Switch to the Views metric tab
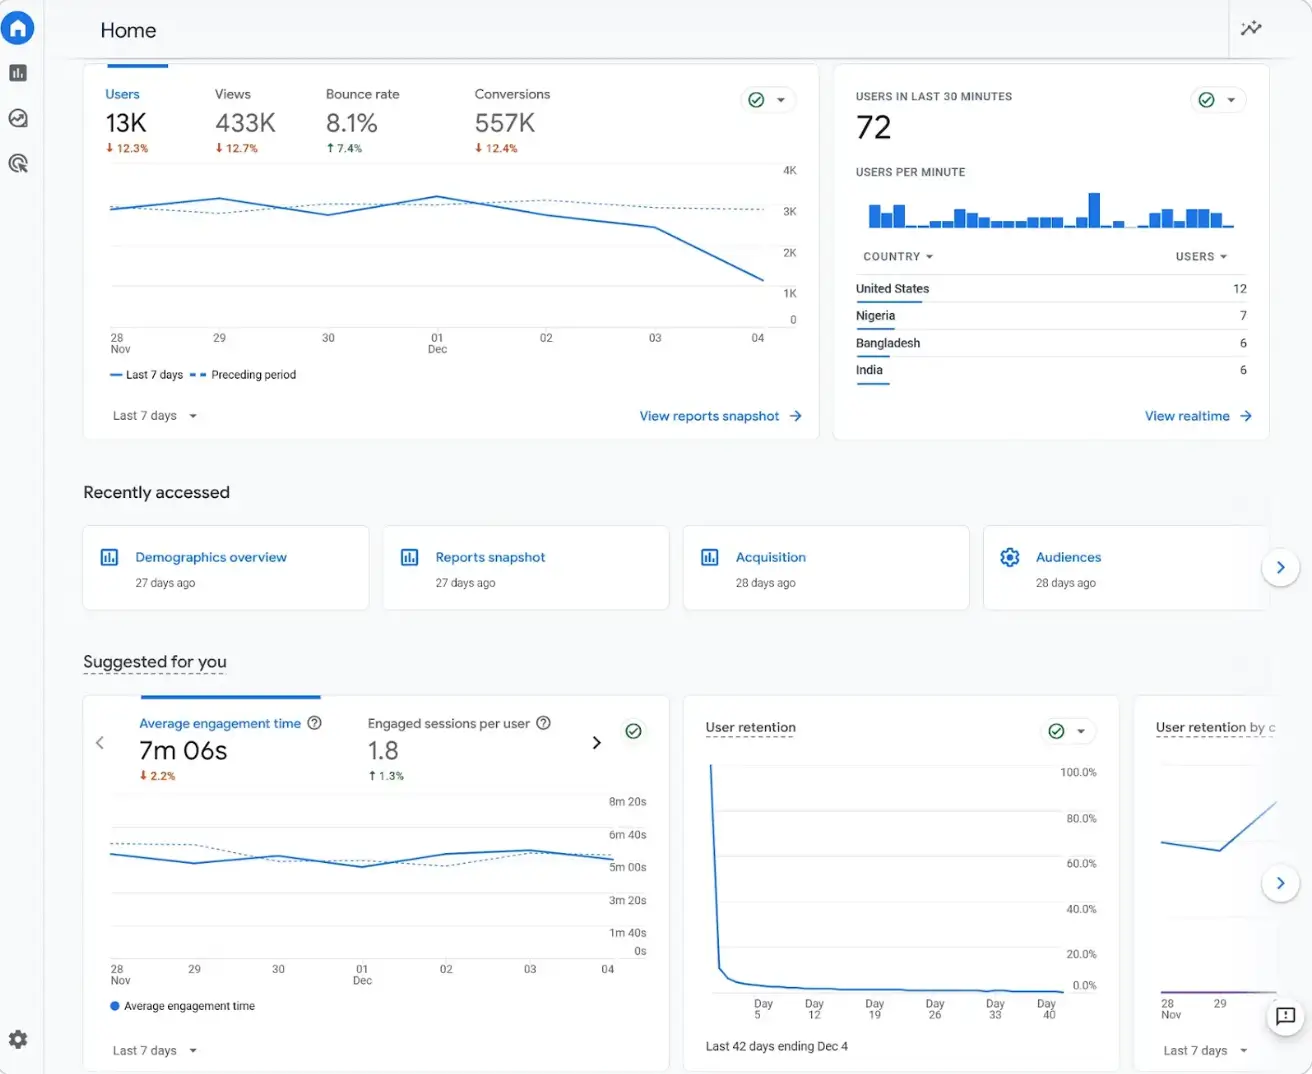Viewport: 1312px width, 1074px height. (x=232, y=94)
